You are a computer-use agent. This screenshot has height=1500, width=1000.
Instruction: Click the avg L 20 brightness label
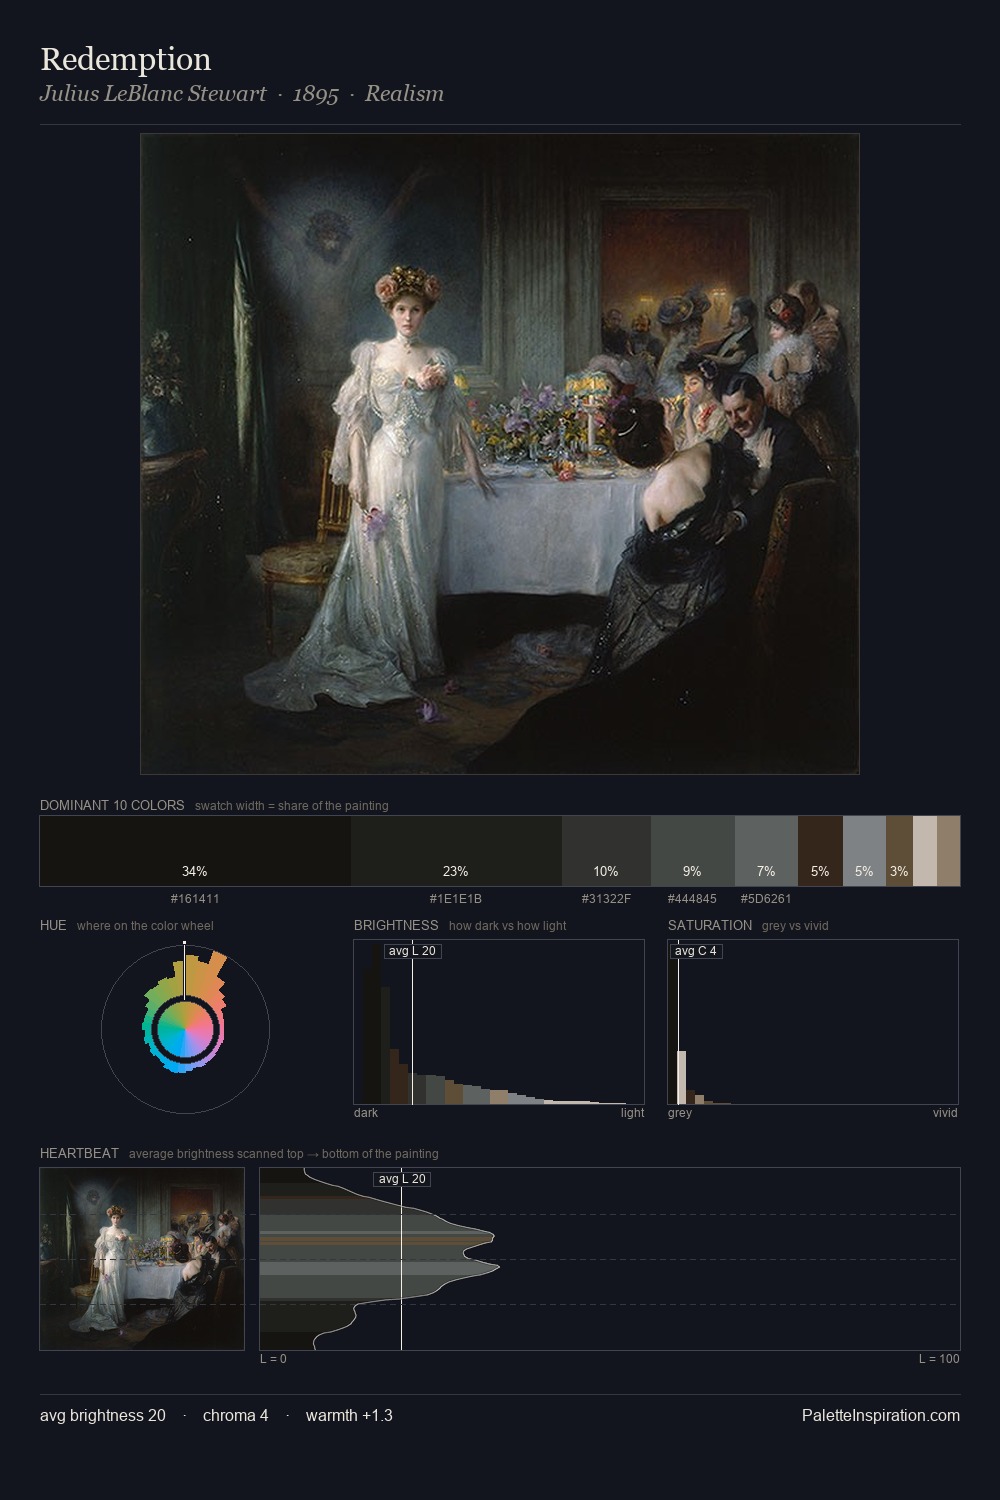tap(412, 951)
